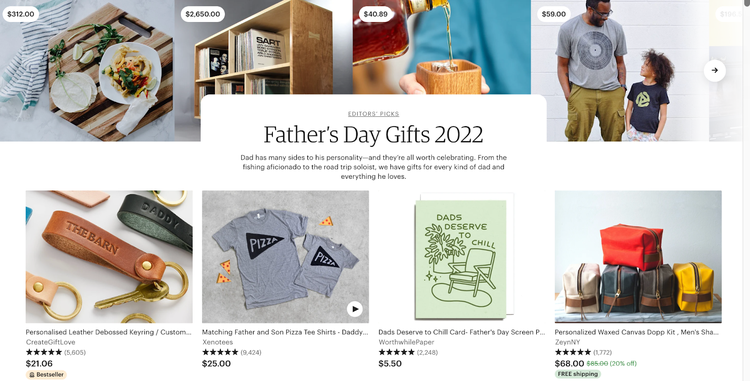Open the five-star rating for the CreateGiftLove keyring
Image resolution: width=750 pixels, height=381 pixels.
44,352
